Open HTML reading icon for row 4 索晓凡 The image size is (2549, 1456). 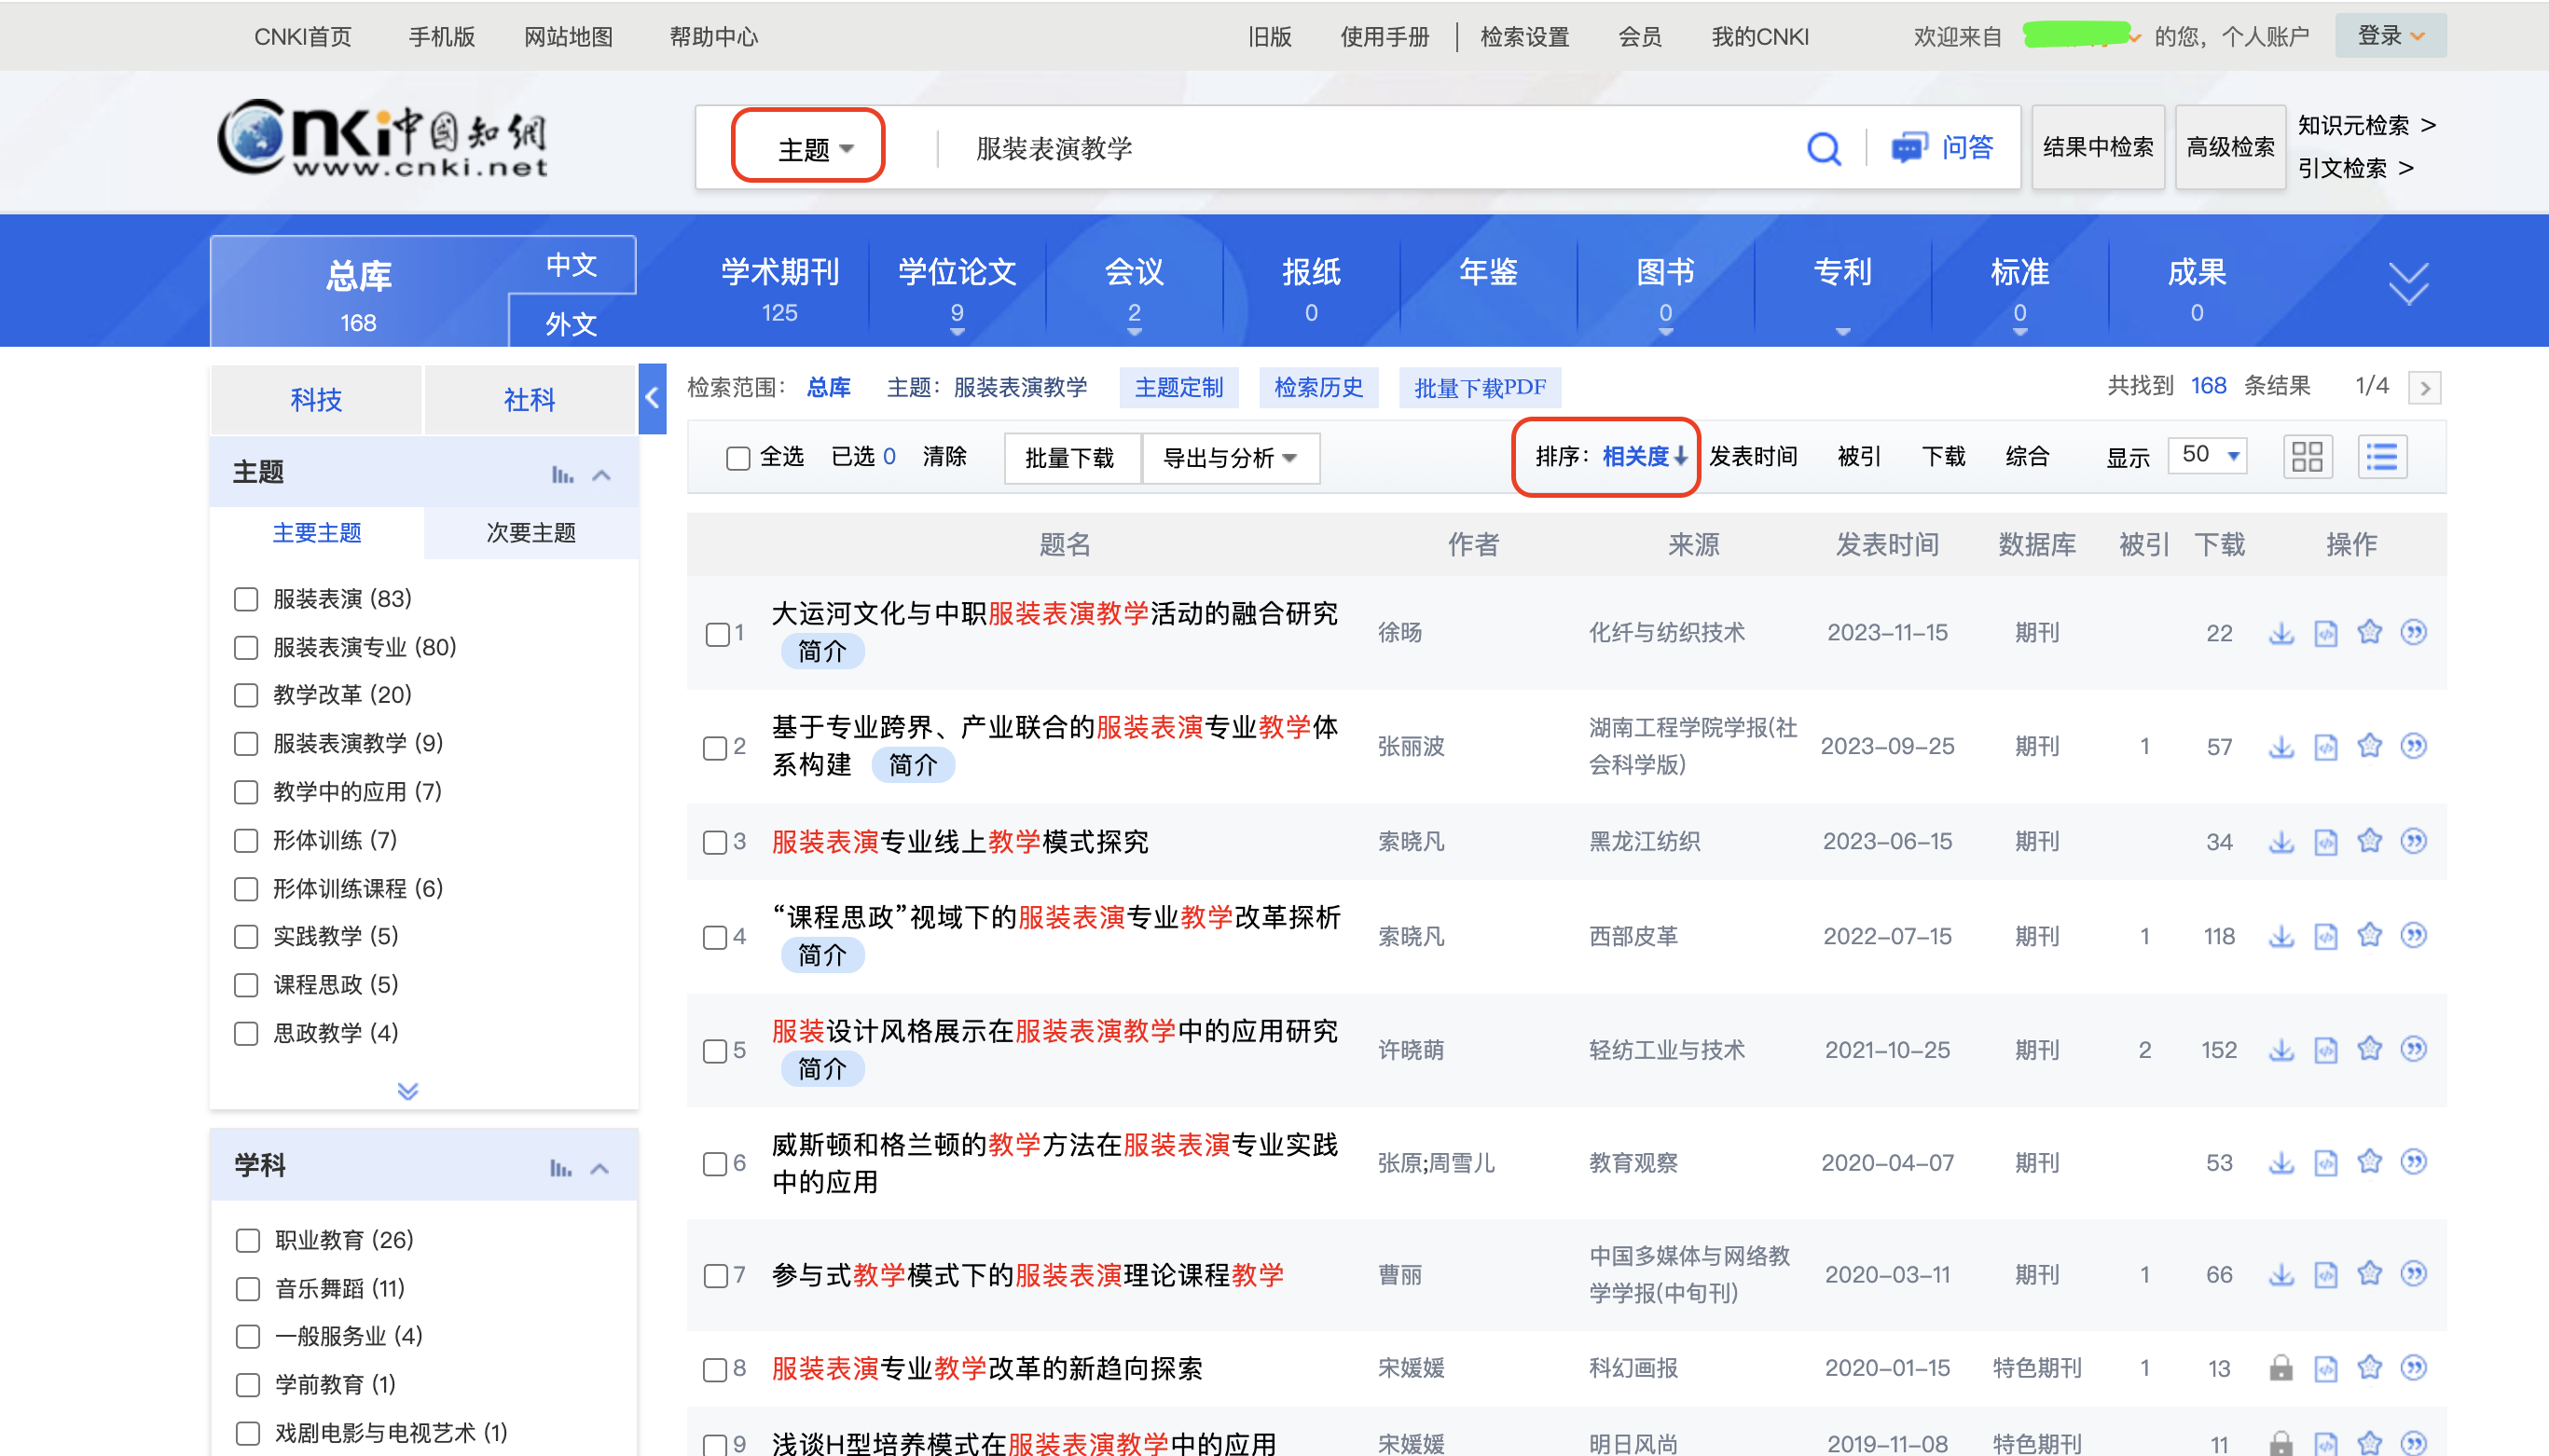pyautogui.click(x=2326, y=936)
